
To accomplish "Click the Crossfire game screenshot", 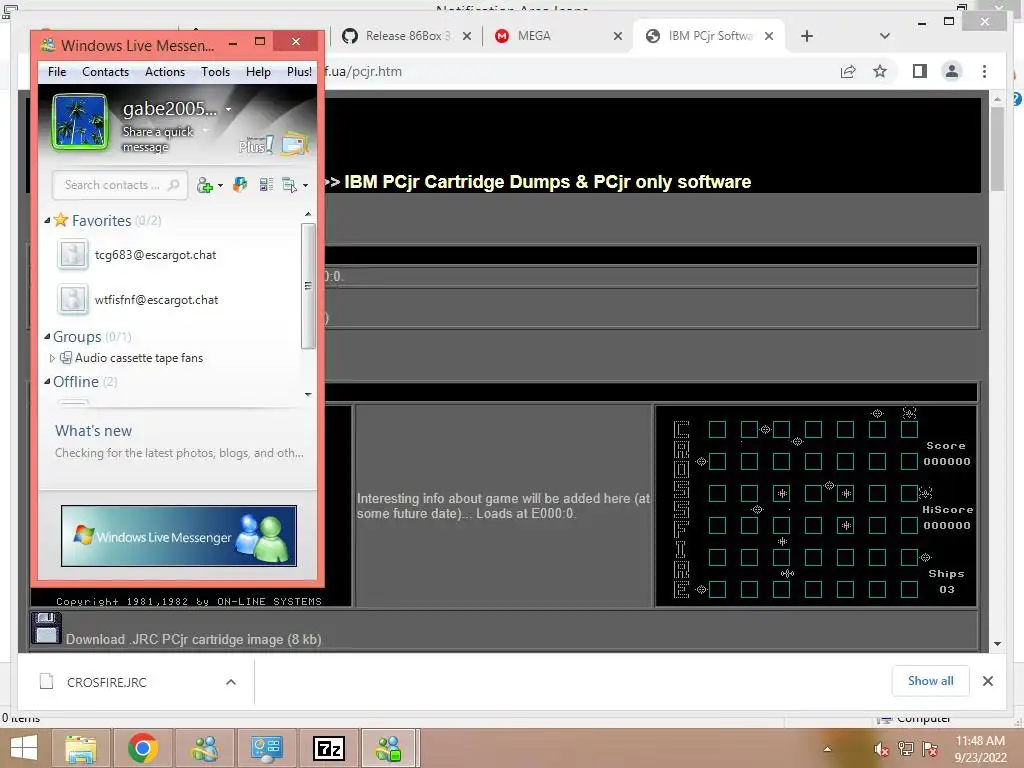I will tap(816, 506).
